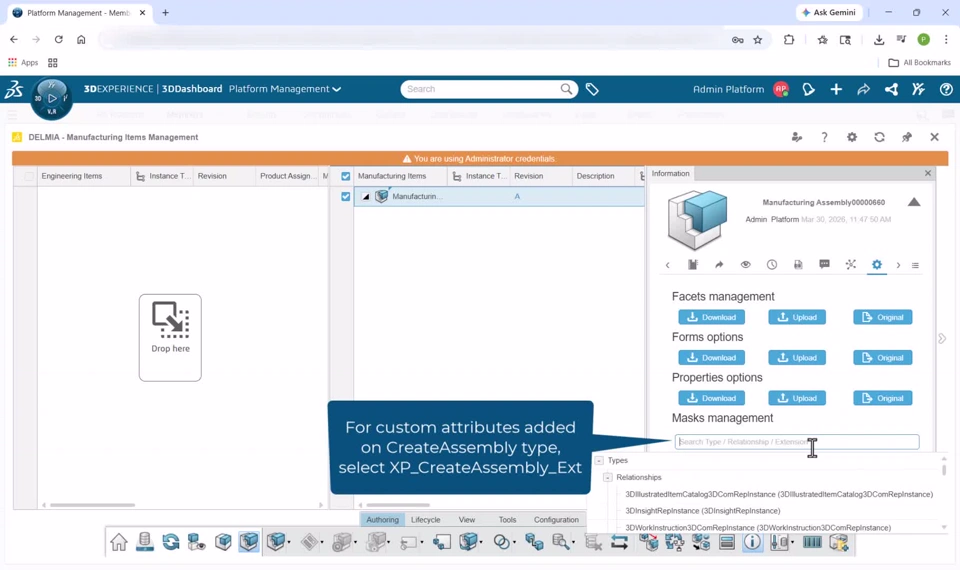Select 3DInsightRepInstance in the relationships list
Viewport: 960px width, 570px height.
click(x=702, y=511)
